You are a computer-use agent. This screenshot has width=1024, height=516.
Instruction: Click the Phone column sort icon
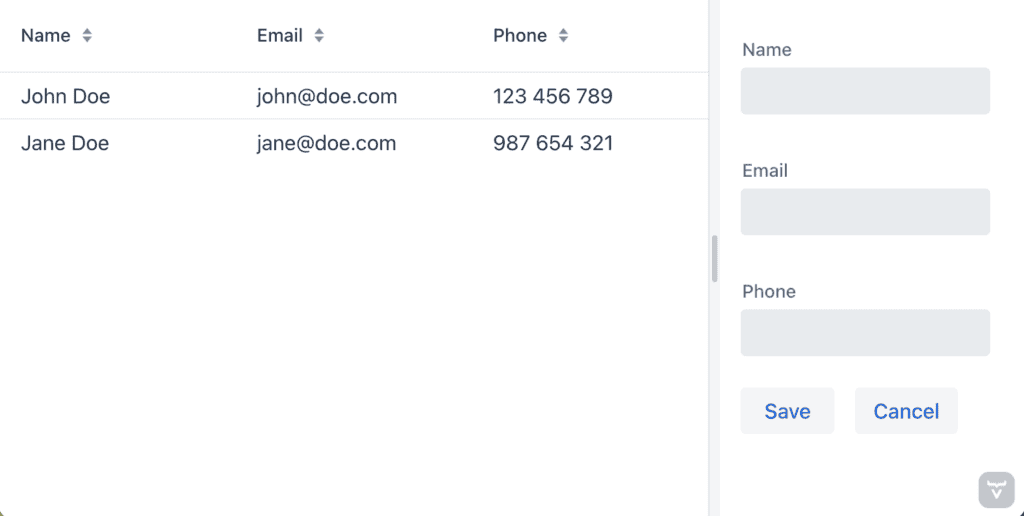point(563,36)
